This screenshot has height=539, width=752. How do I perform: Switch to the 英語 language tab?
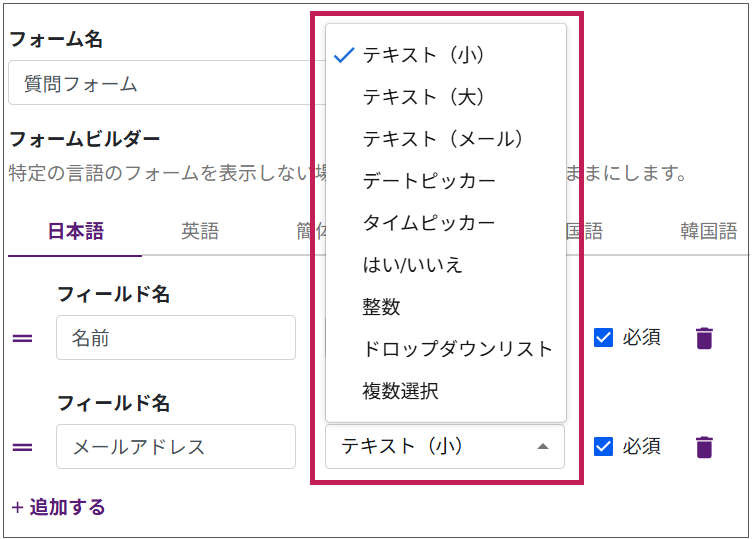200,232
